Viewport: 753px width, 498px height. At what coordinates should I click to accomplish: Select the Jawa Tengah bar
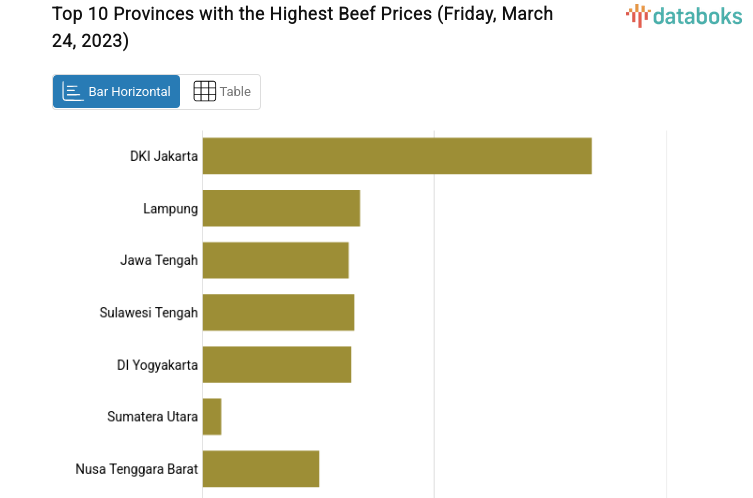(275, 260)
